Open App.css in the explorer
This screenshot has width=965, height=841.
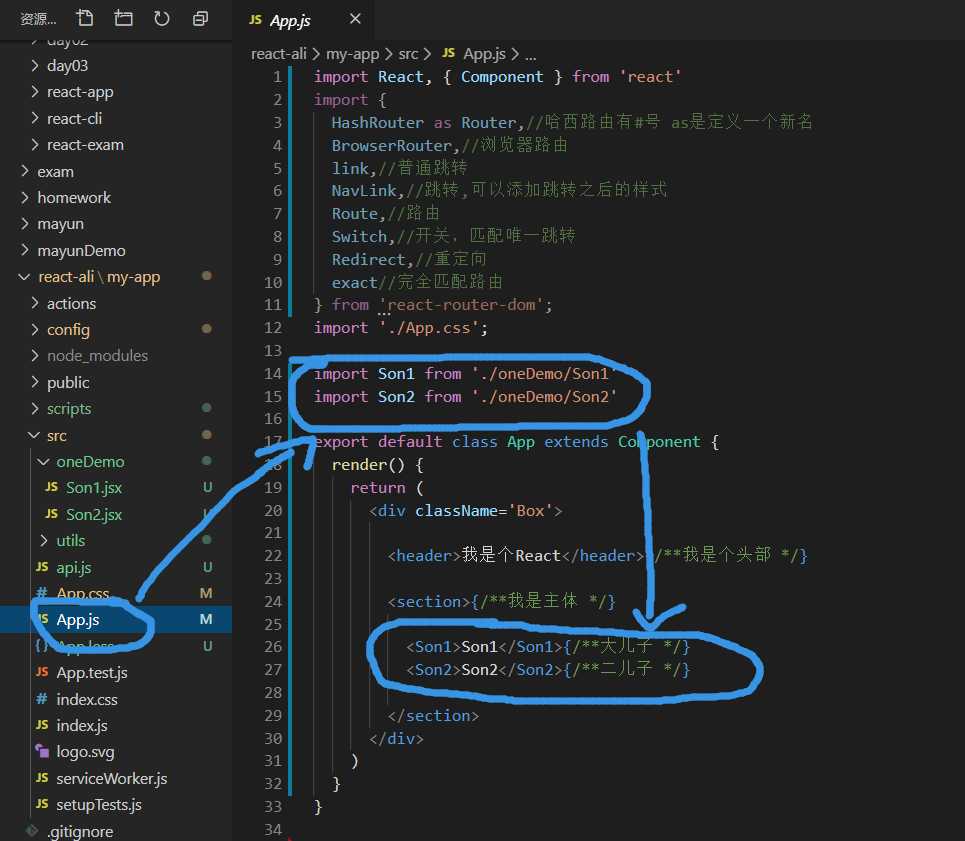click(82, 593)
